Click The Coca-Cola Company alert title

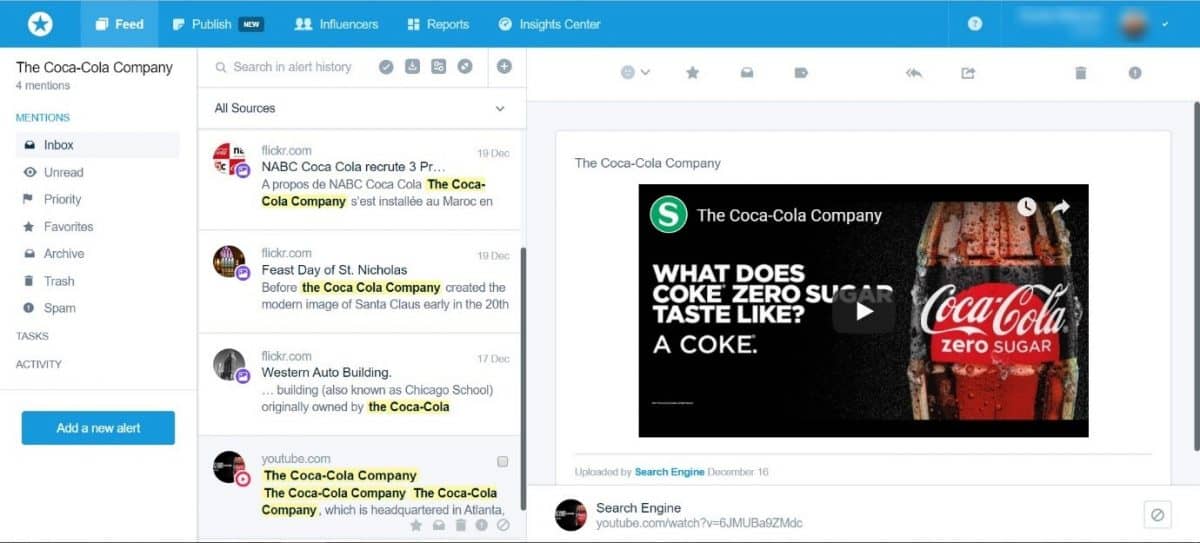click(x=94, y=67)
